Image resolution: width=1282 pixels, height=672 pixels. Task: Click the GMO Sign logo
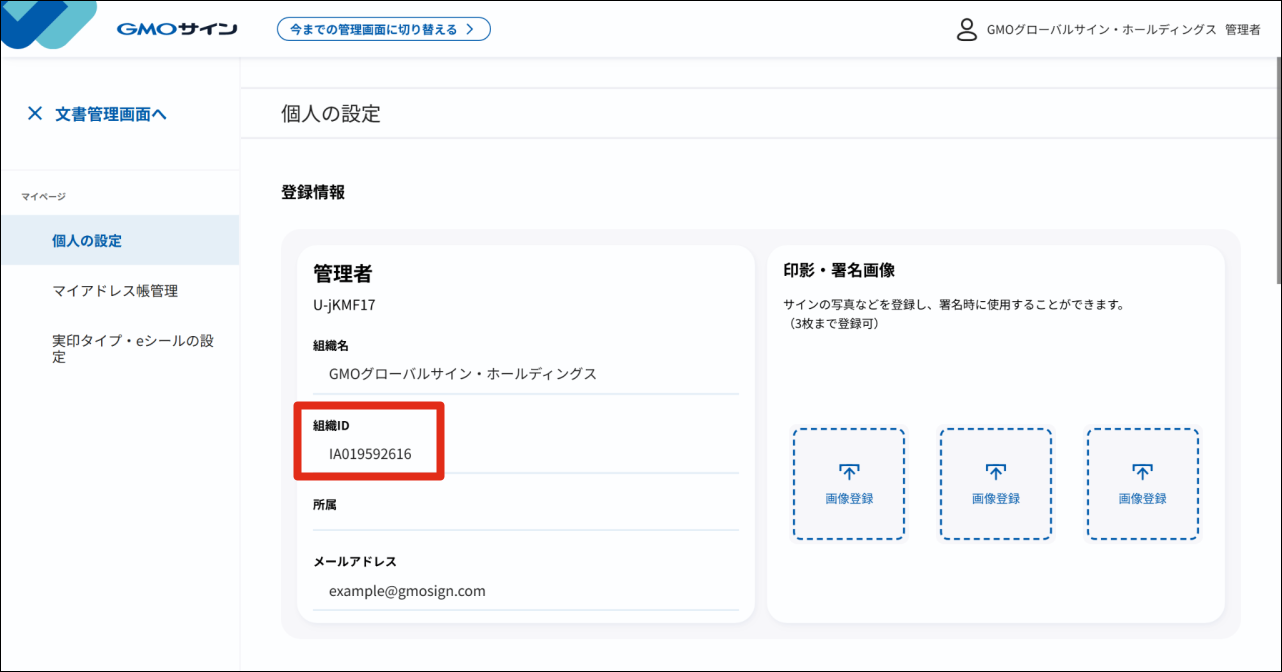coord(177,29)
